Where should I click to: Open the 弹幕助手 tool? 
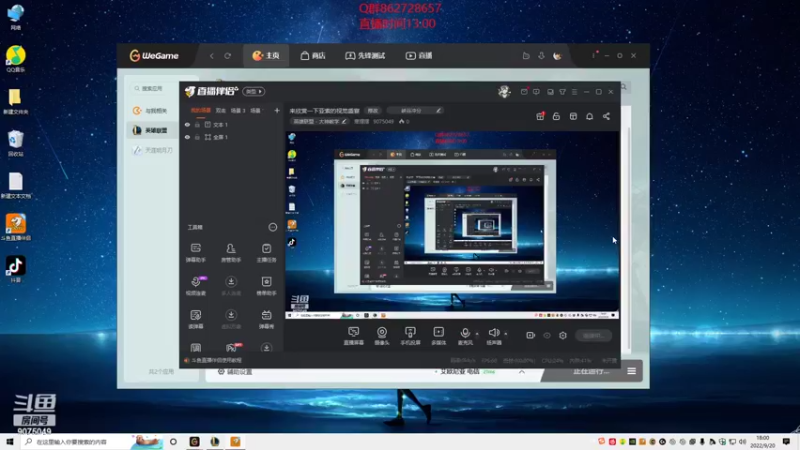click(196, 253)
